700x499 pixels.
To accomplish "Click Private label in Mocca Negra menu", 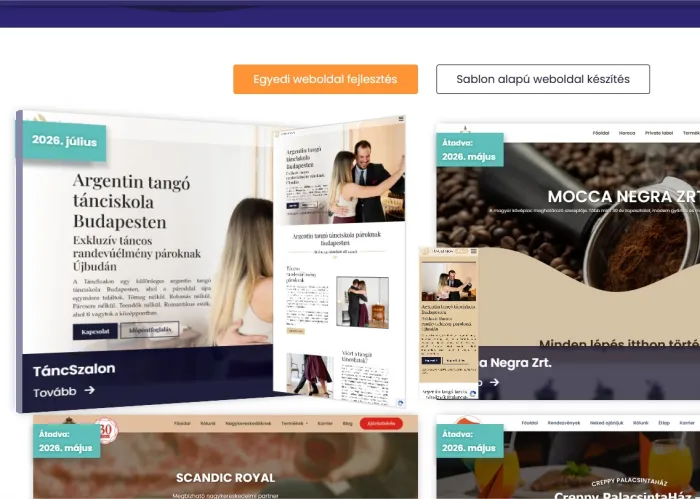I will pos(658,133).
